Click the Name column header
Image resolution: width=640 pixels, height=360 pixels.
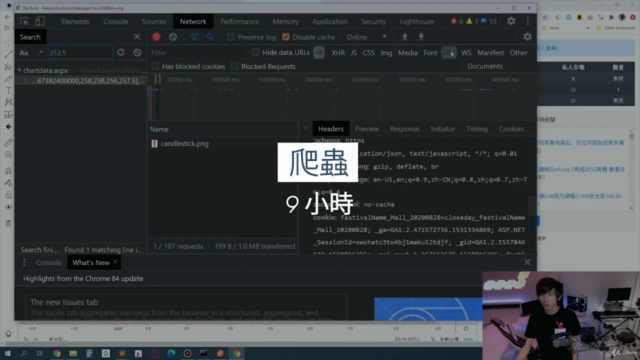coord(223,129)
